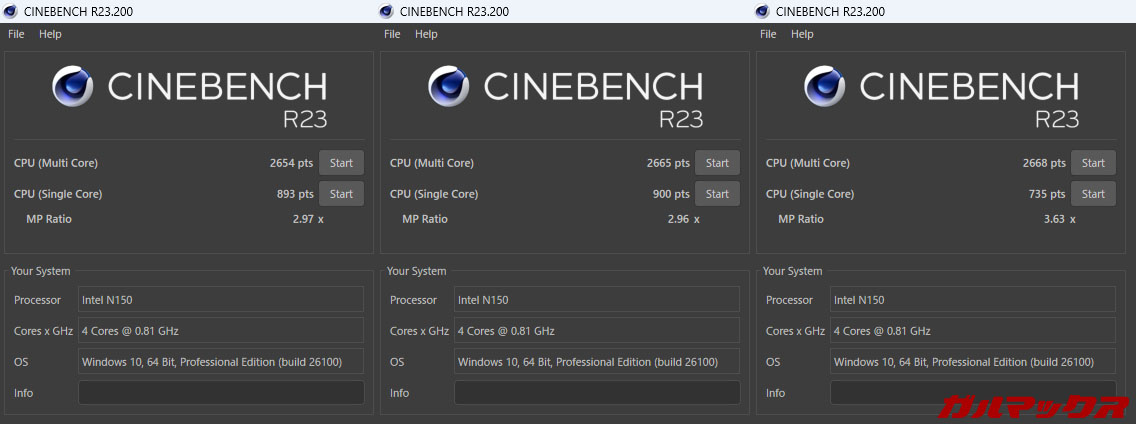Start the single core test showing 900 pts

click(717, 194)
